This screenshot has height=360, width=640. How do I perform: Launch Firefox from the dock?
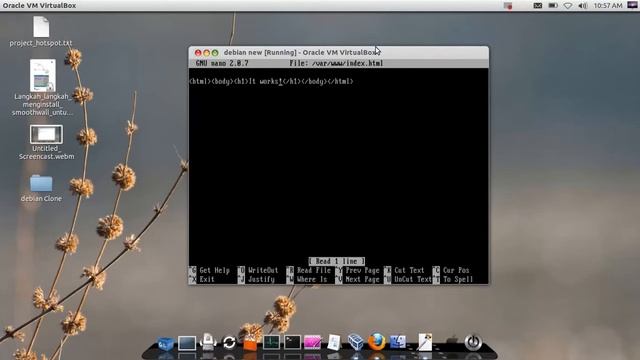click(376, 342)
